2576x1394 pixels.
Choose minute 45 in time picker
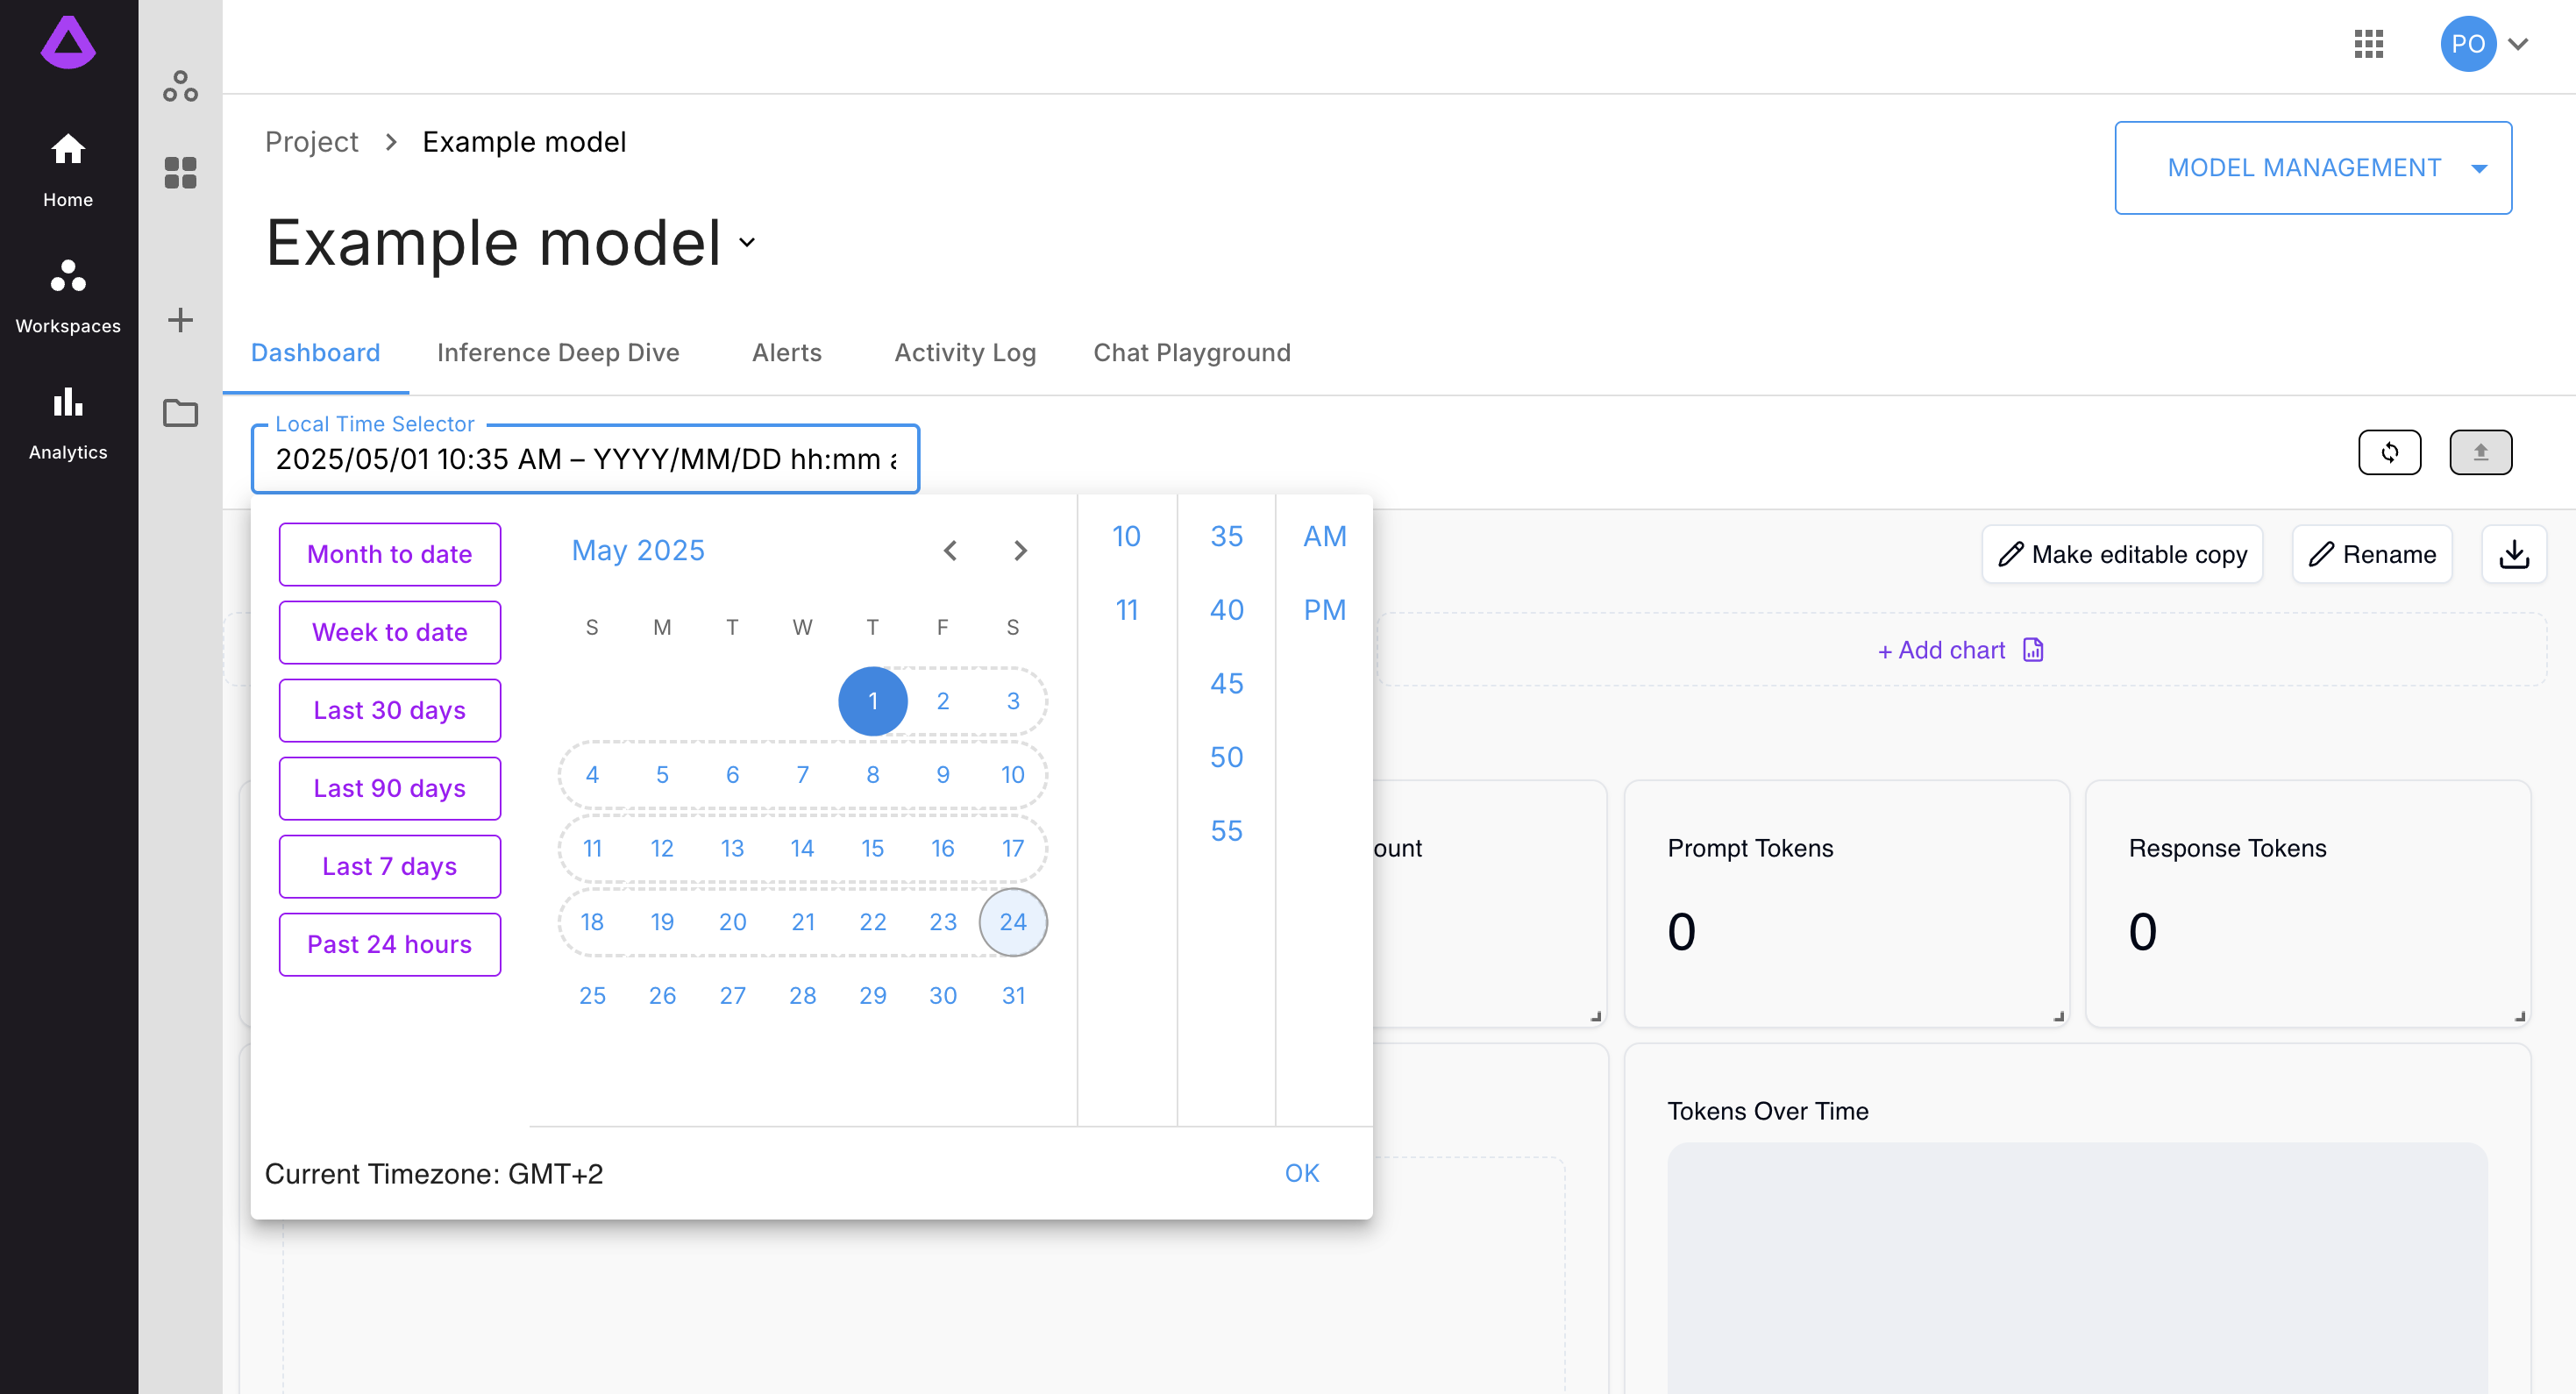[1226, 684]
